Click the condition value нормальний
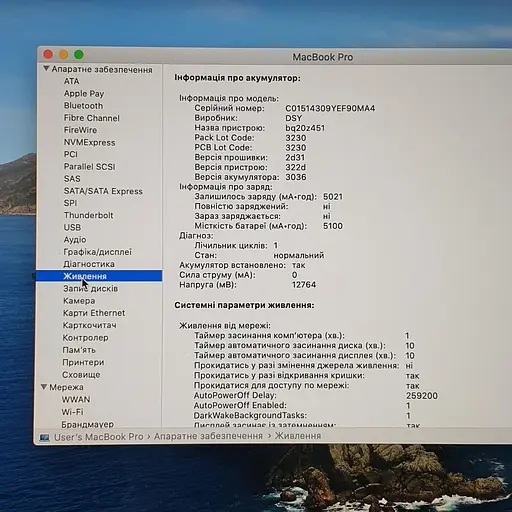Viewport: 512px width, 512px height. [x=299, y=255]
